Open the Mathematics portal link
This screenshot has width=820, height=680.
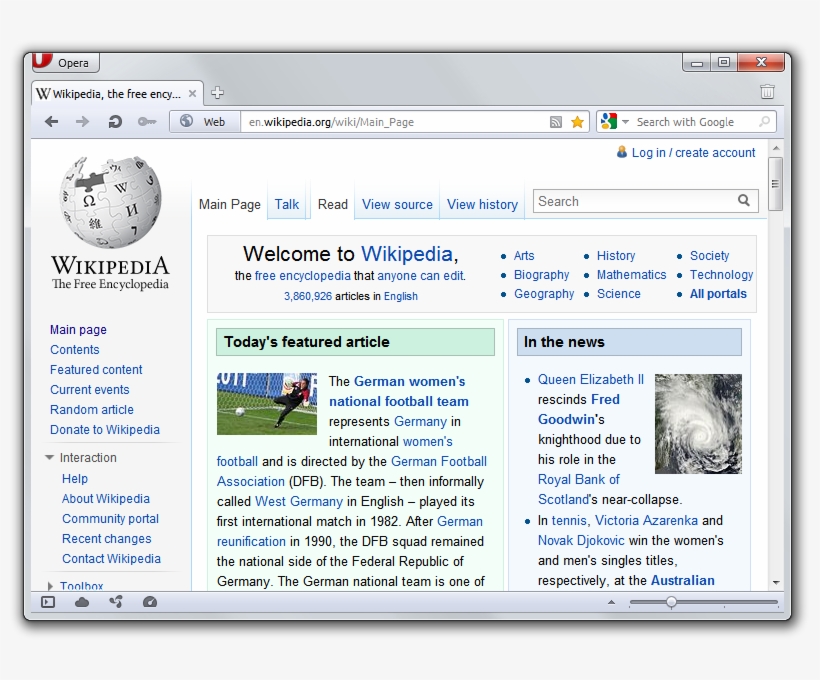(632, 275)
